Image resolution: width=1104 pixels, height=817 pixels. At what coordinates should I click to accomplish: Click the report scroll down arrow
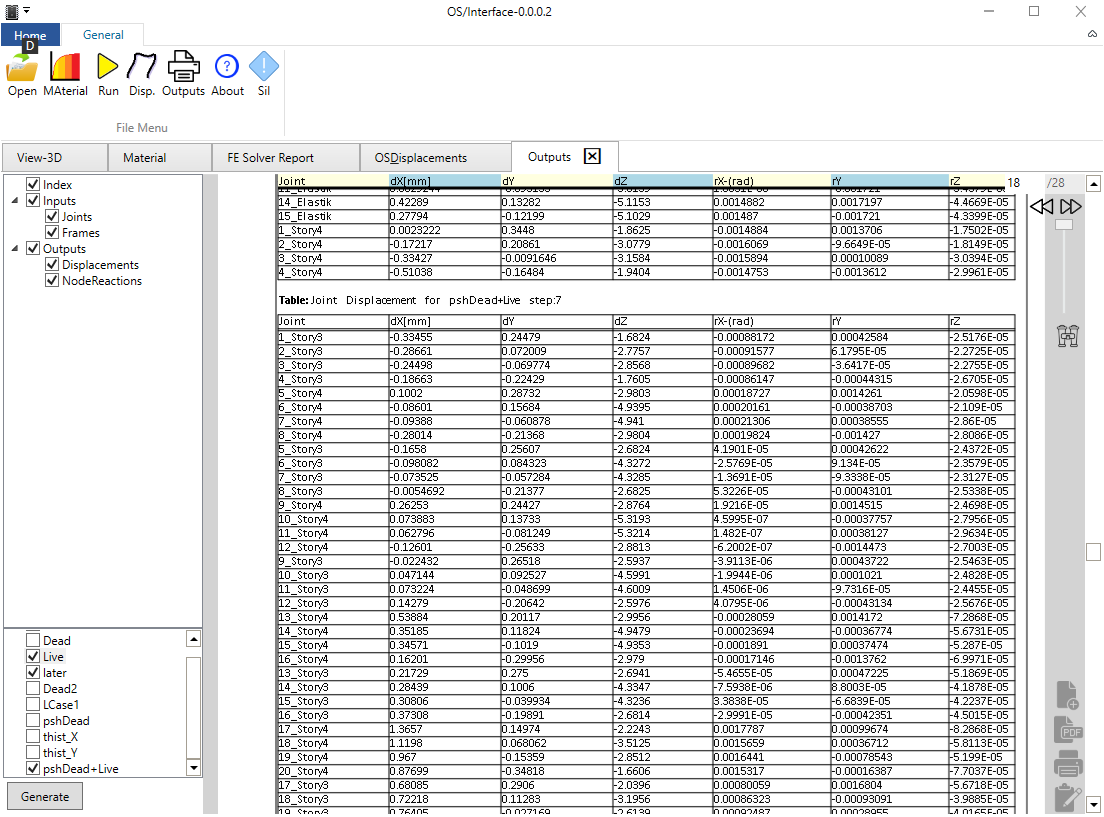click(1093, 804)
